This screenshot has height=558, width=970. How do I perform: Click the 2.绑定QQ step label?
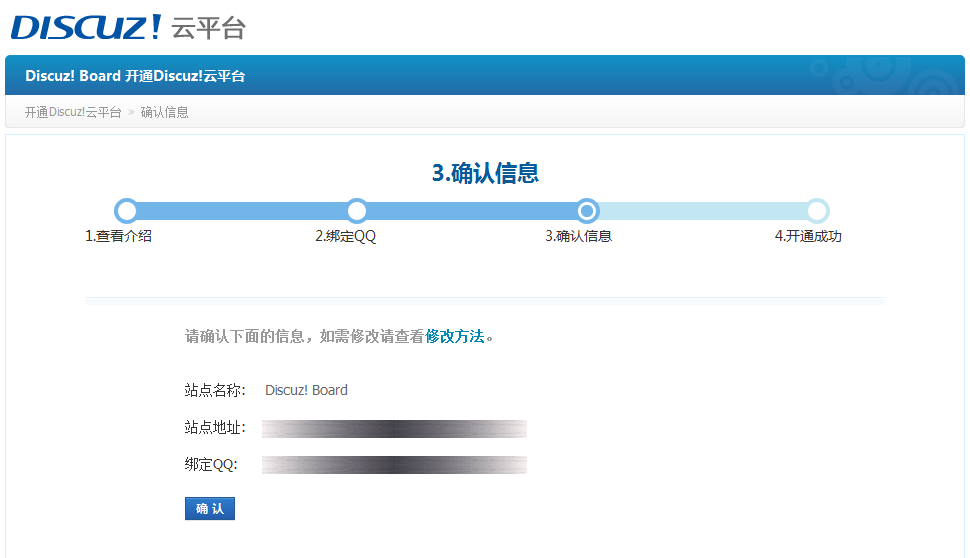(345, 236)
